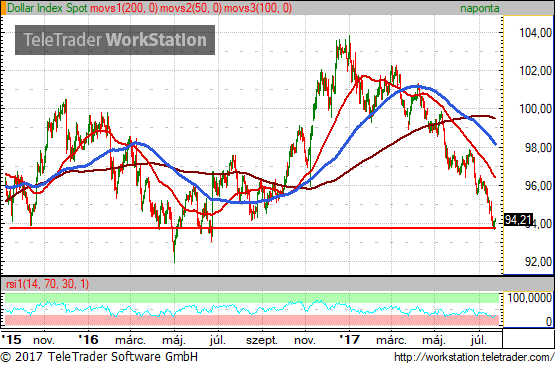Click the rsi1(14, 70, 30, 1) label

click(47, 284)
